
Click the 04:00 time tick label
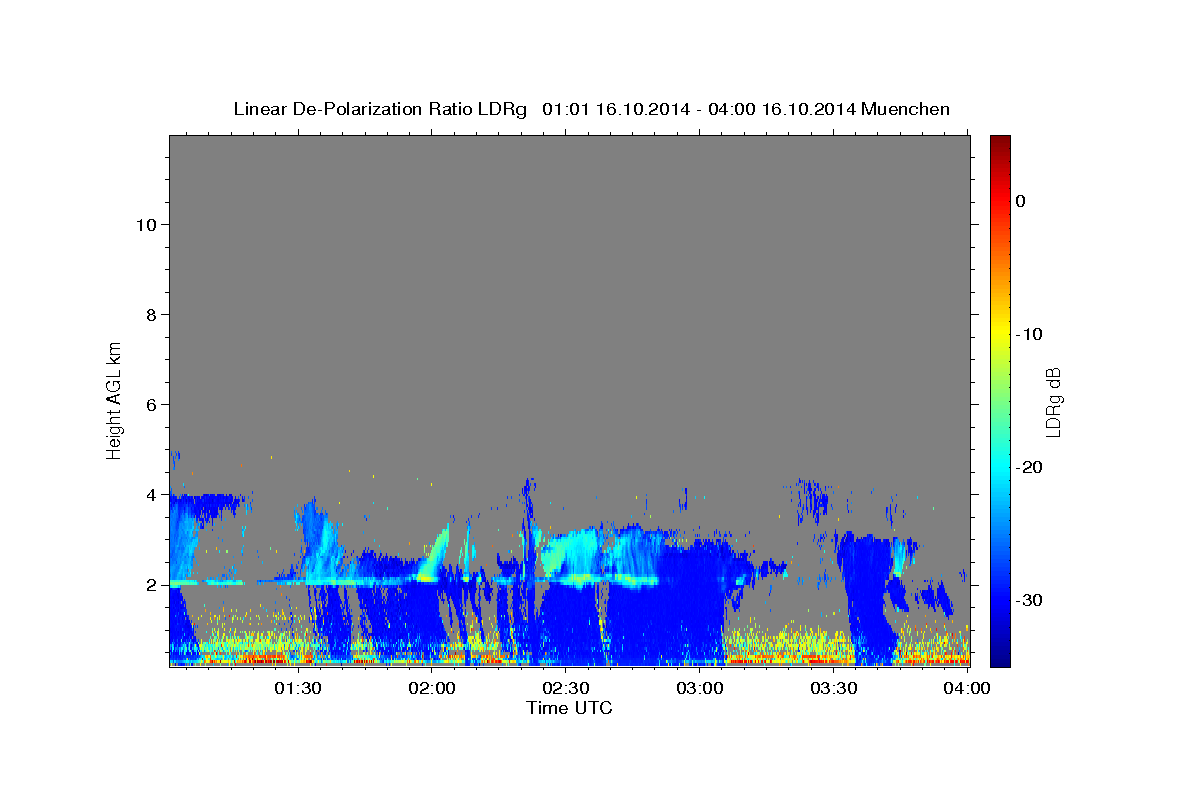coord(968,688)
